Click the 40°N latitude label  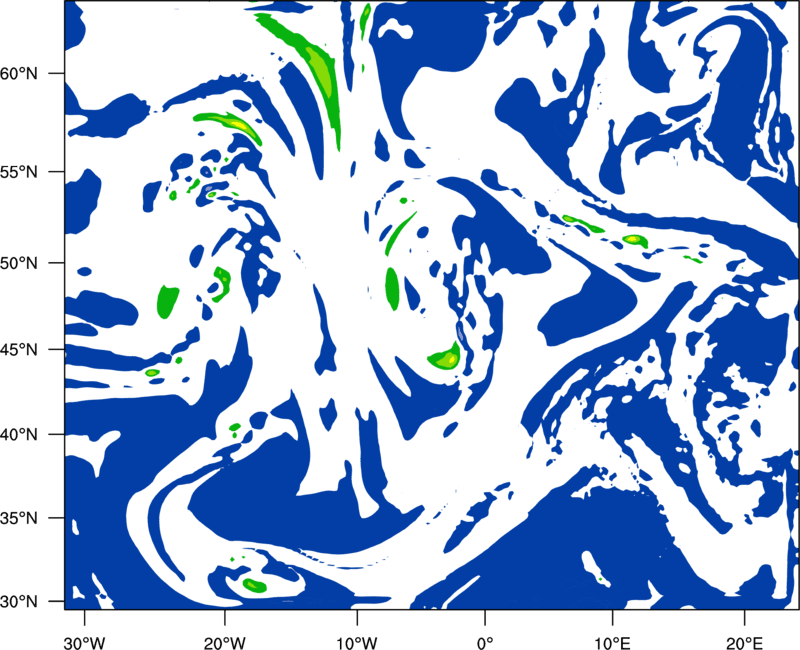pos(19,435)
